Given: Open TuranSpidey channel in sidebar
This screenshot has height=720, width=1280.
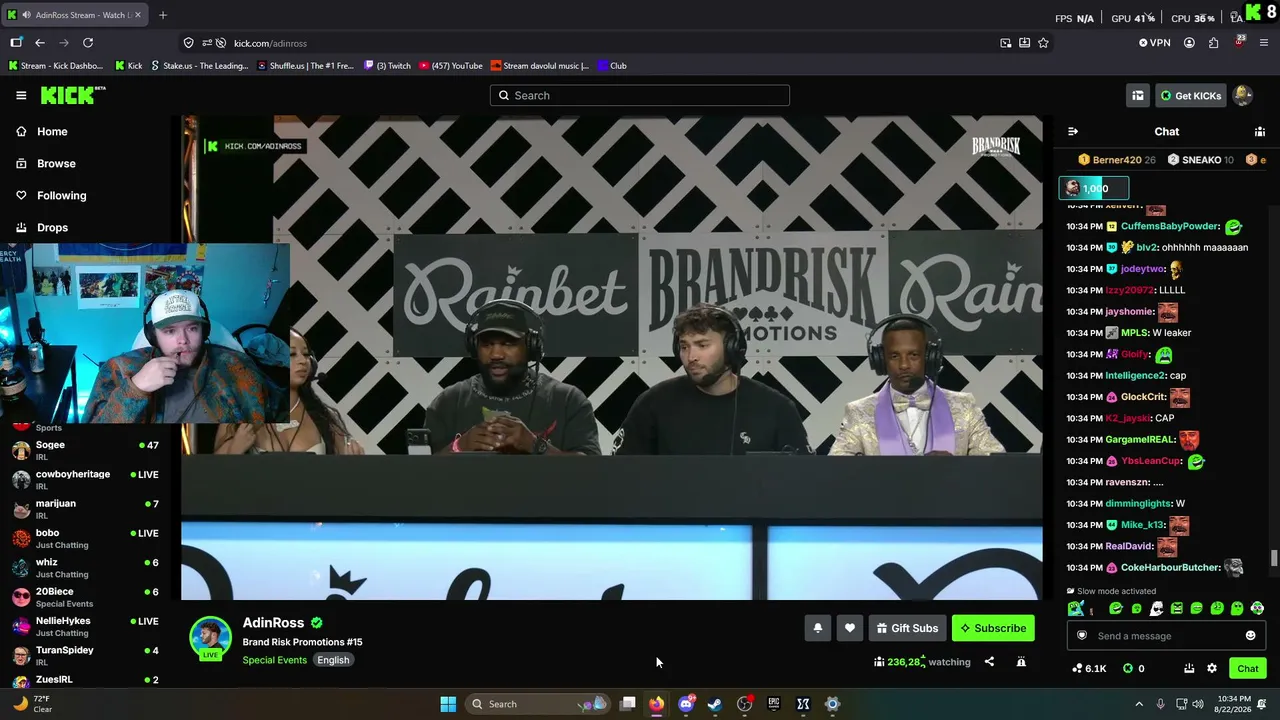Looking at the screenshot, I should click(x=86, y=655).
